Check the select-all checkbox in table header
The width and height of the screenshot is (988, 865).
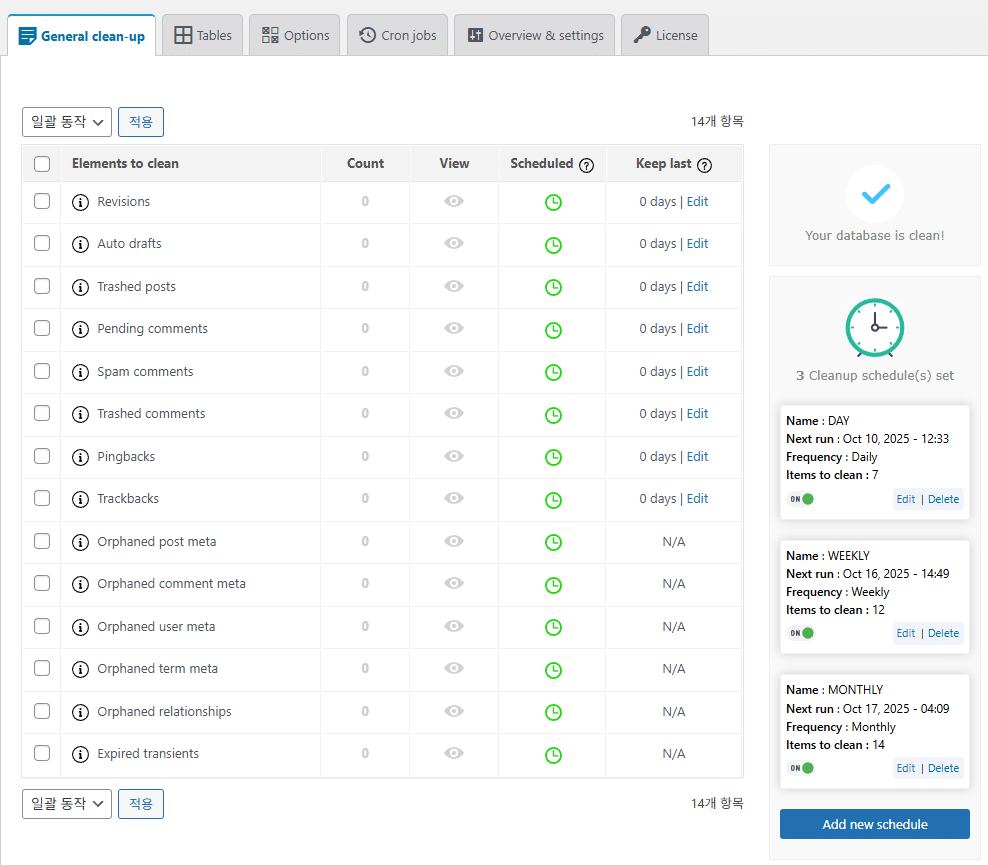click(x=42, y=164)
